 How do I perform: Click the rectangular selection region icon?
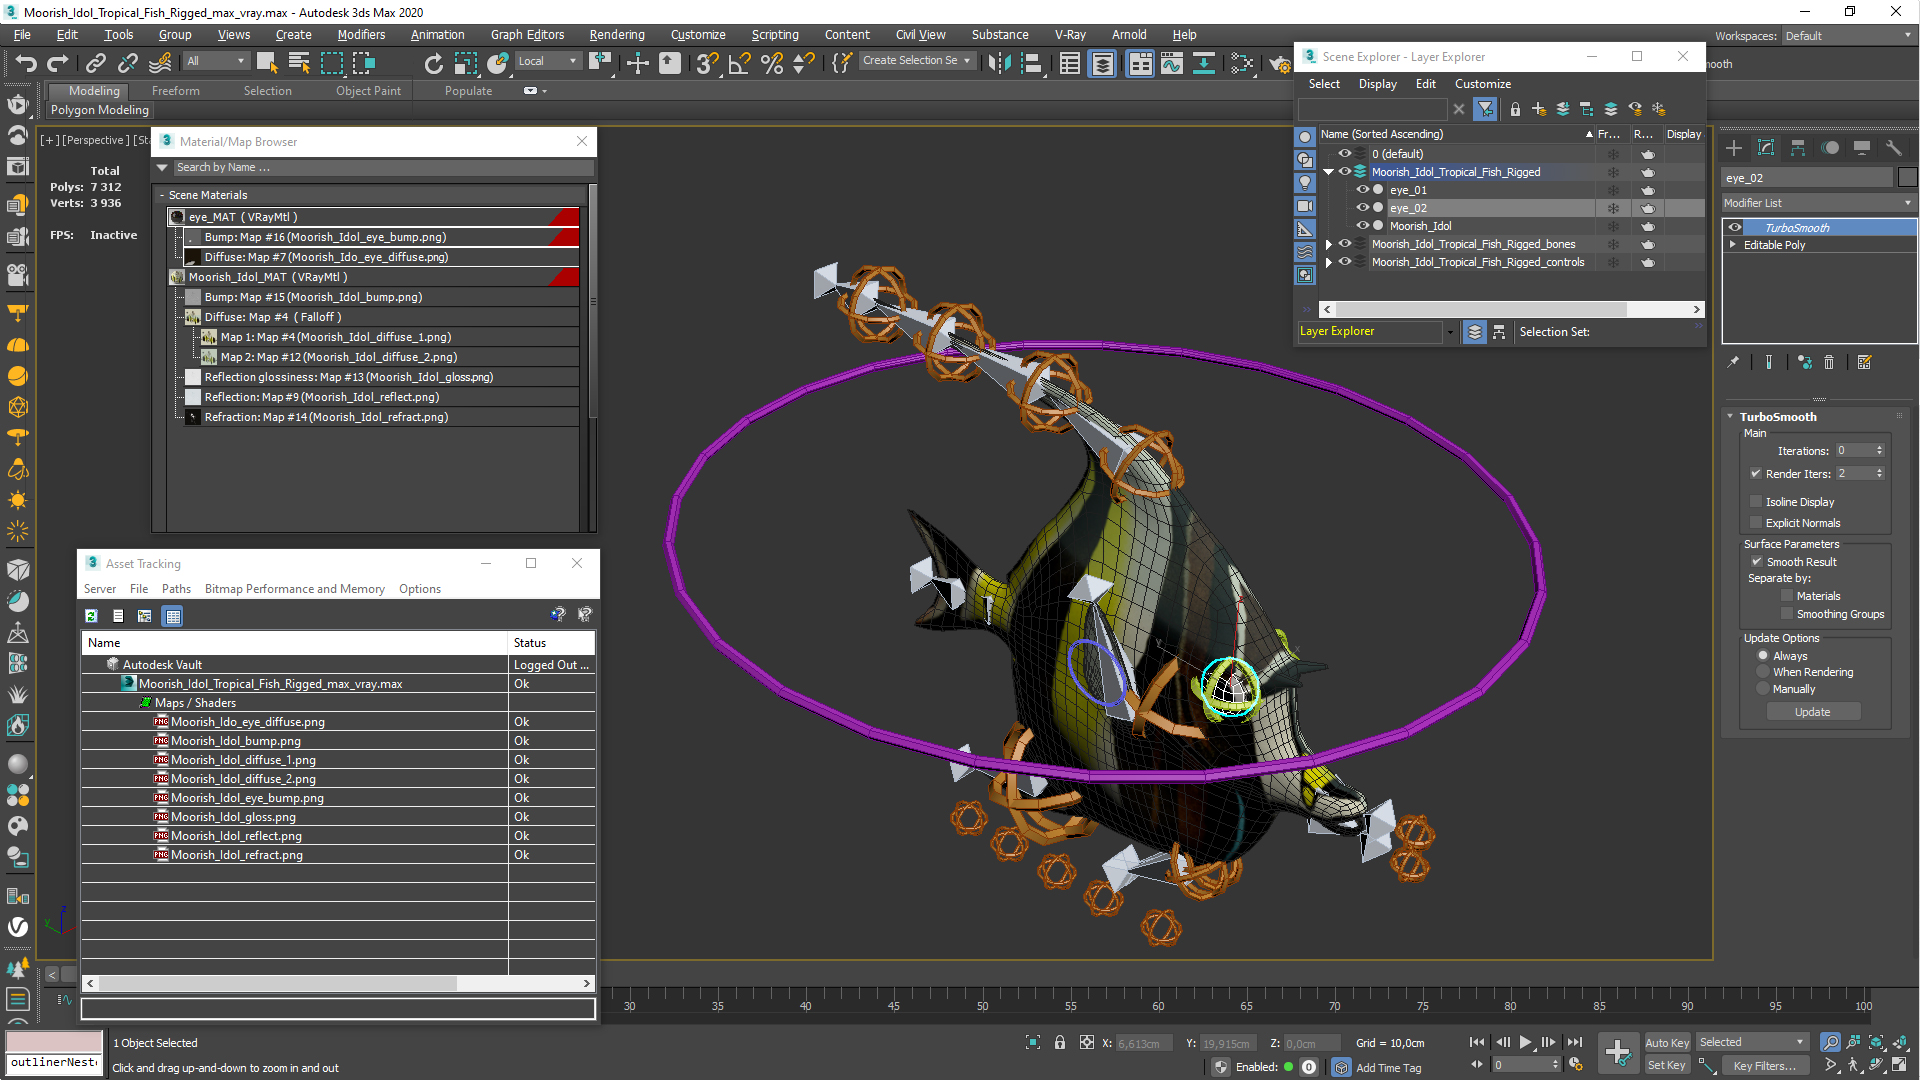(332, 62)
